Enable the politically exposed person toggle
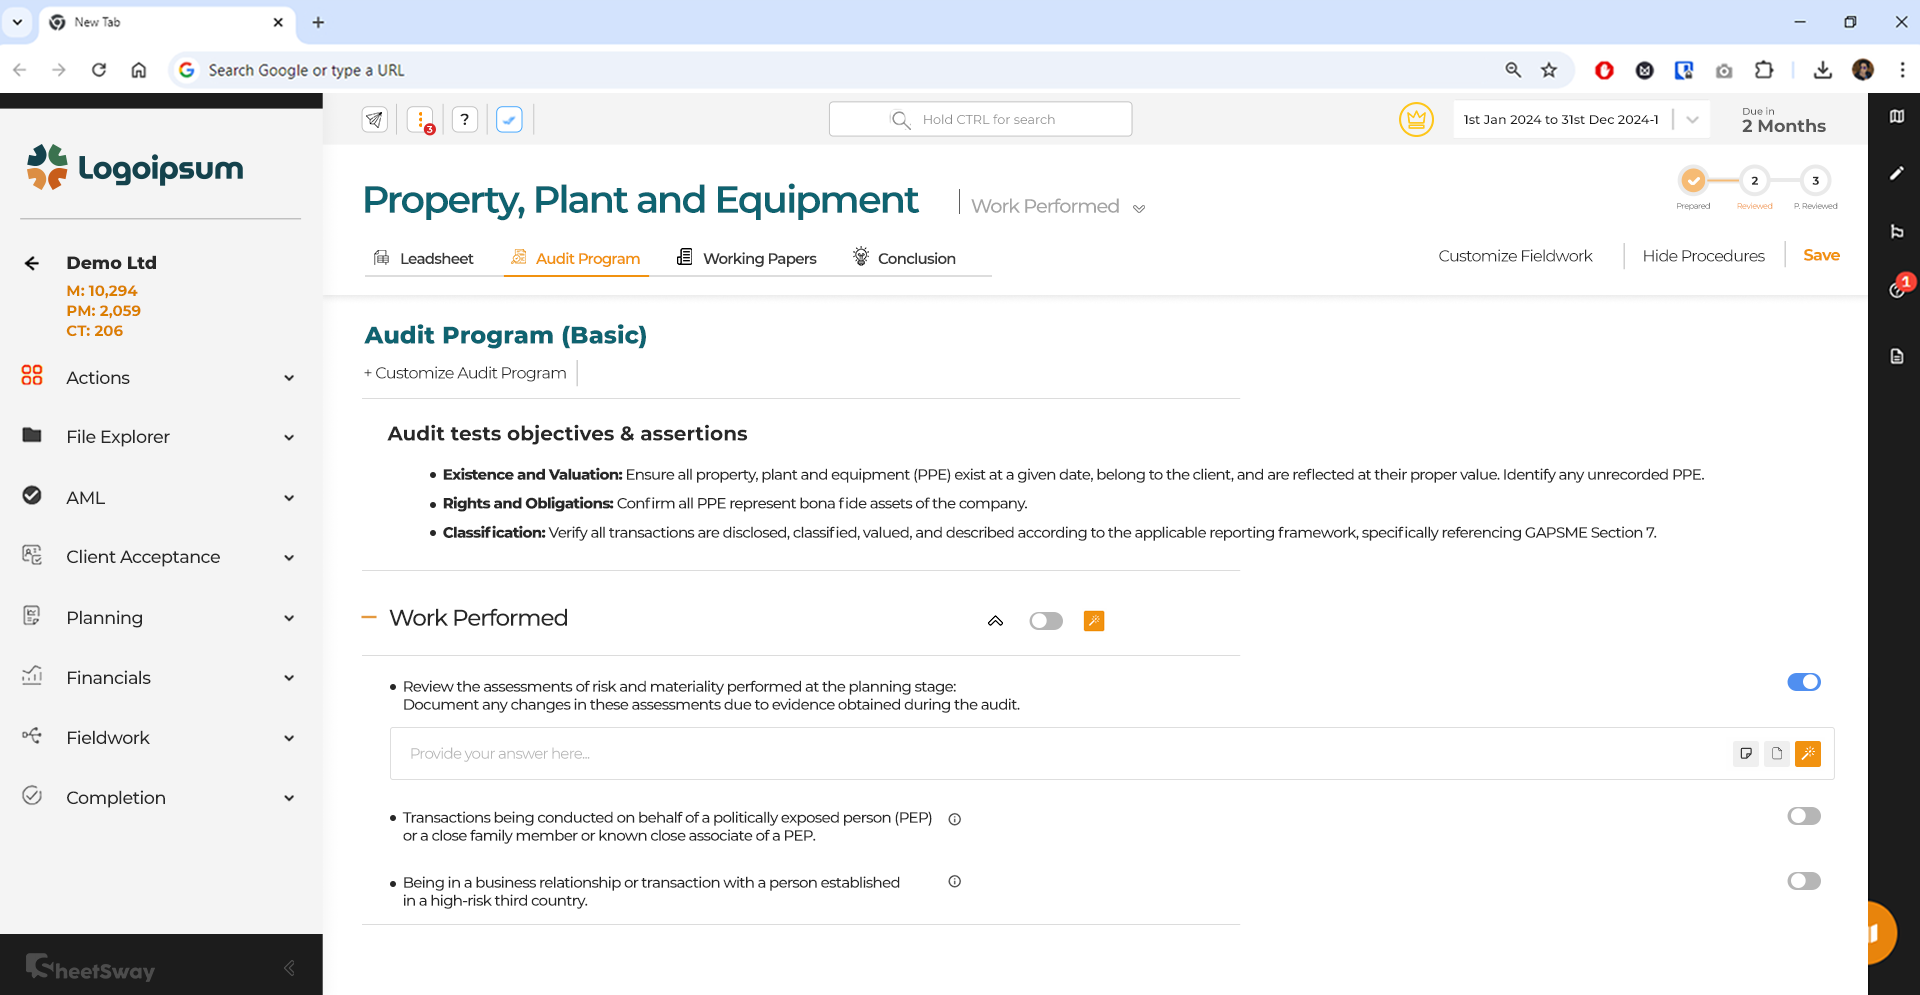 1803,815
